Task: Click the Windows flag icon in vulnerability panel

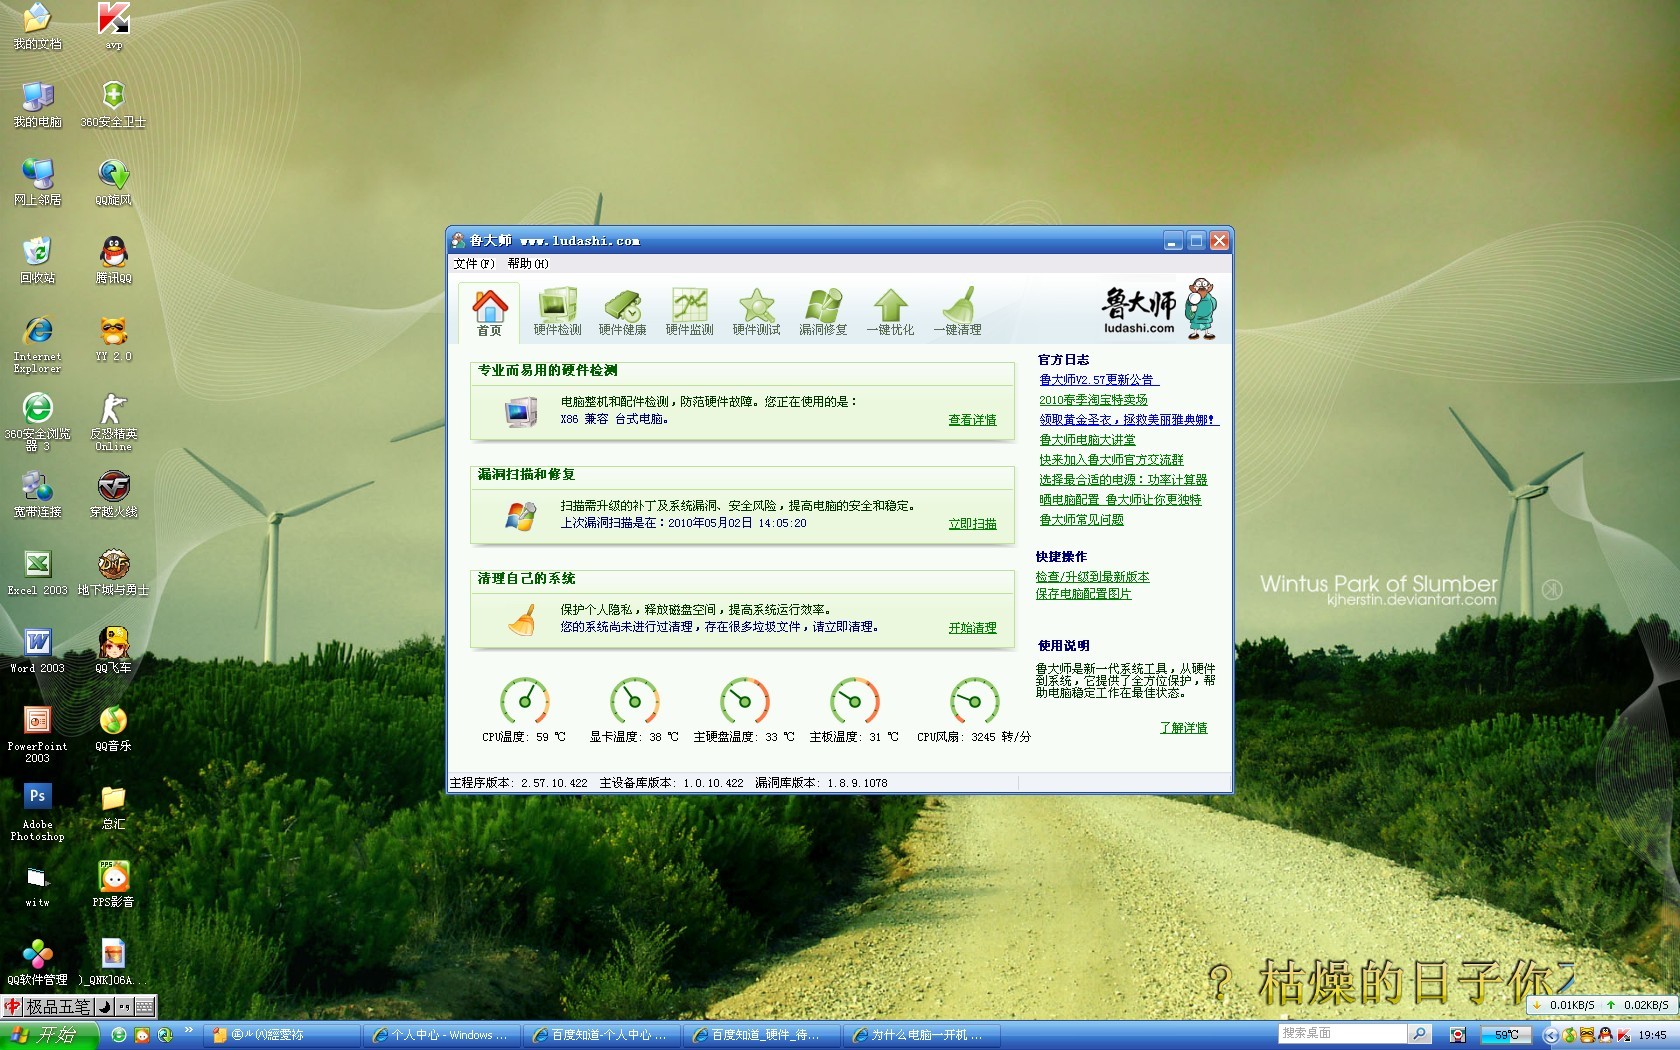Action: (520, 515)
